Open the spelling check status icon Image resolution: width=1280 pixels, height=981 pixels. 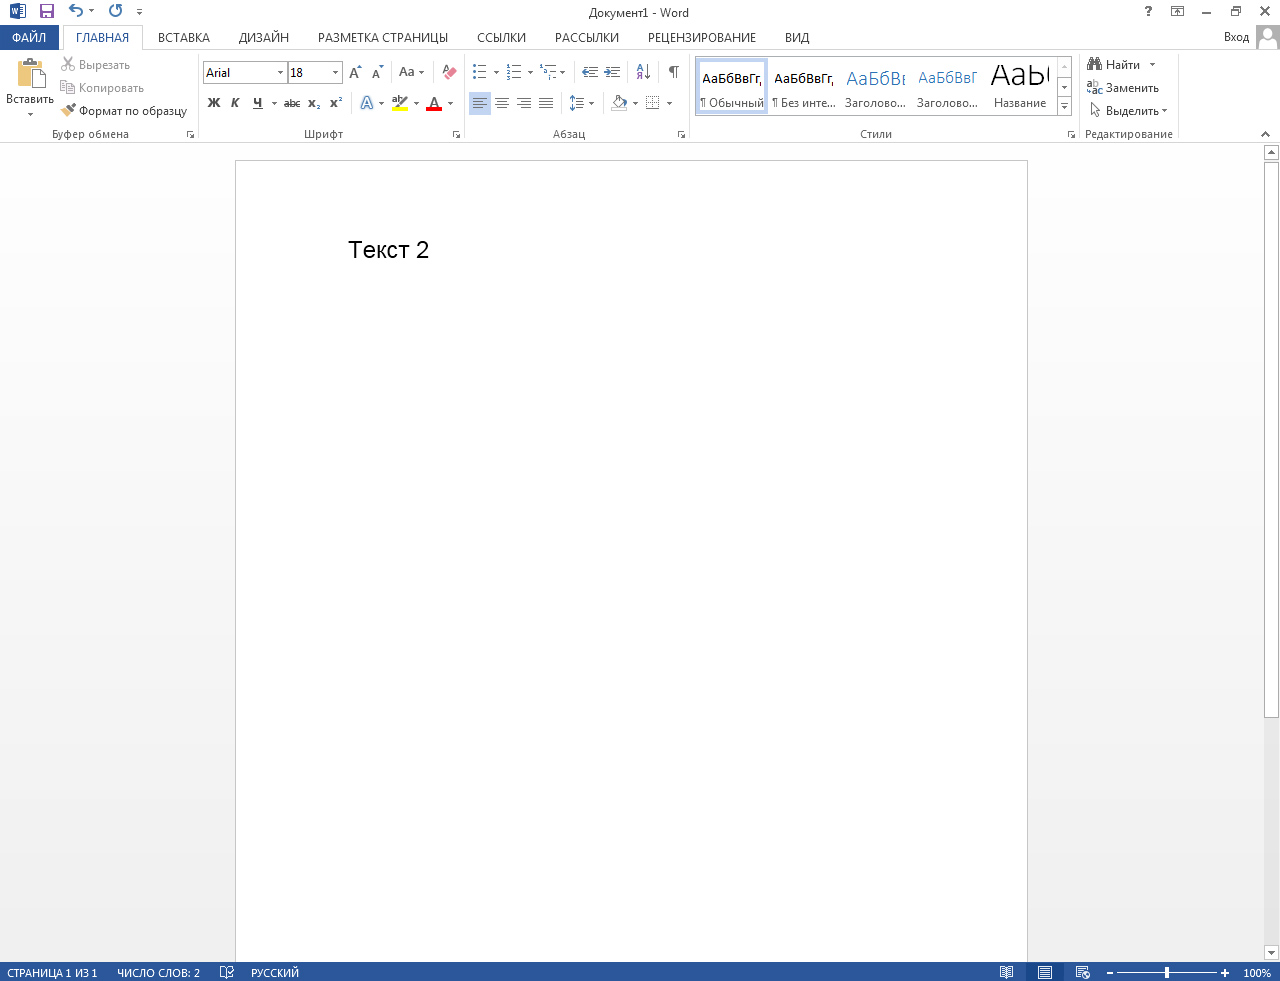(227, 972)
